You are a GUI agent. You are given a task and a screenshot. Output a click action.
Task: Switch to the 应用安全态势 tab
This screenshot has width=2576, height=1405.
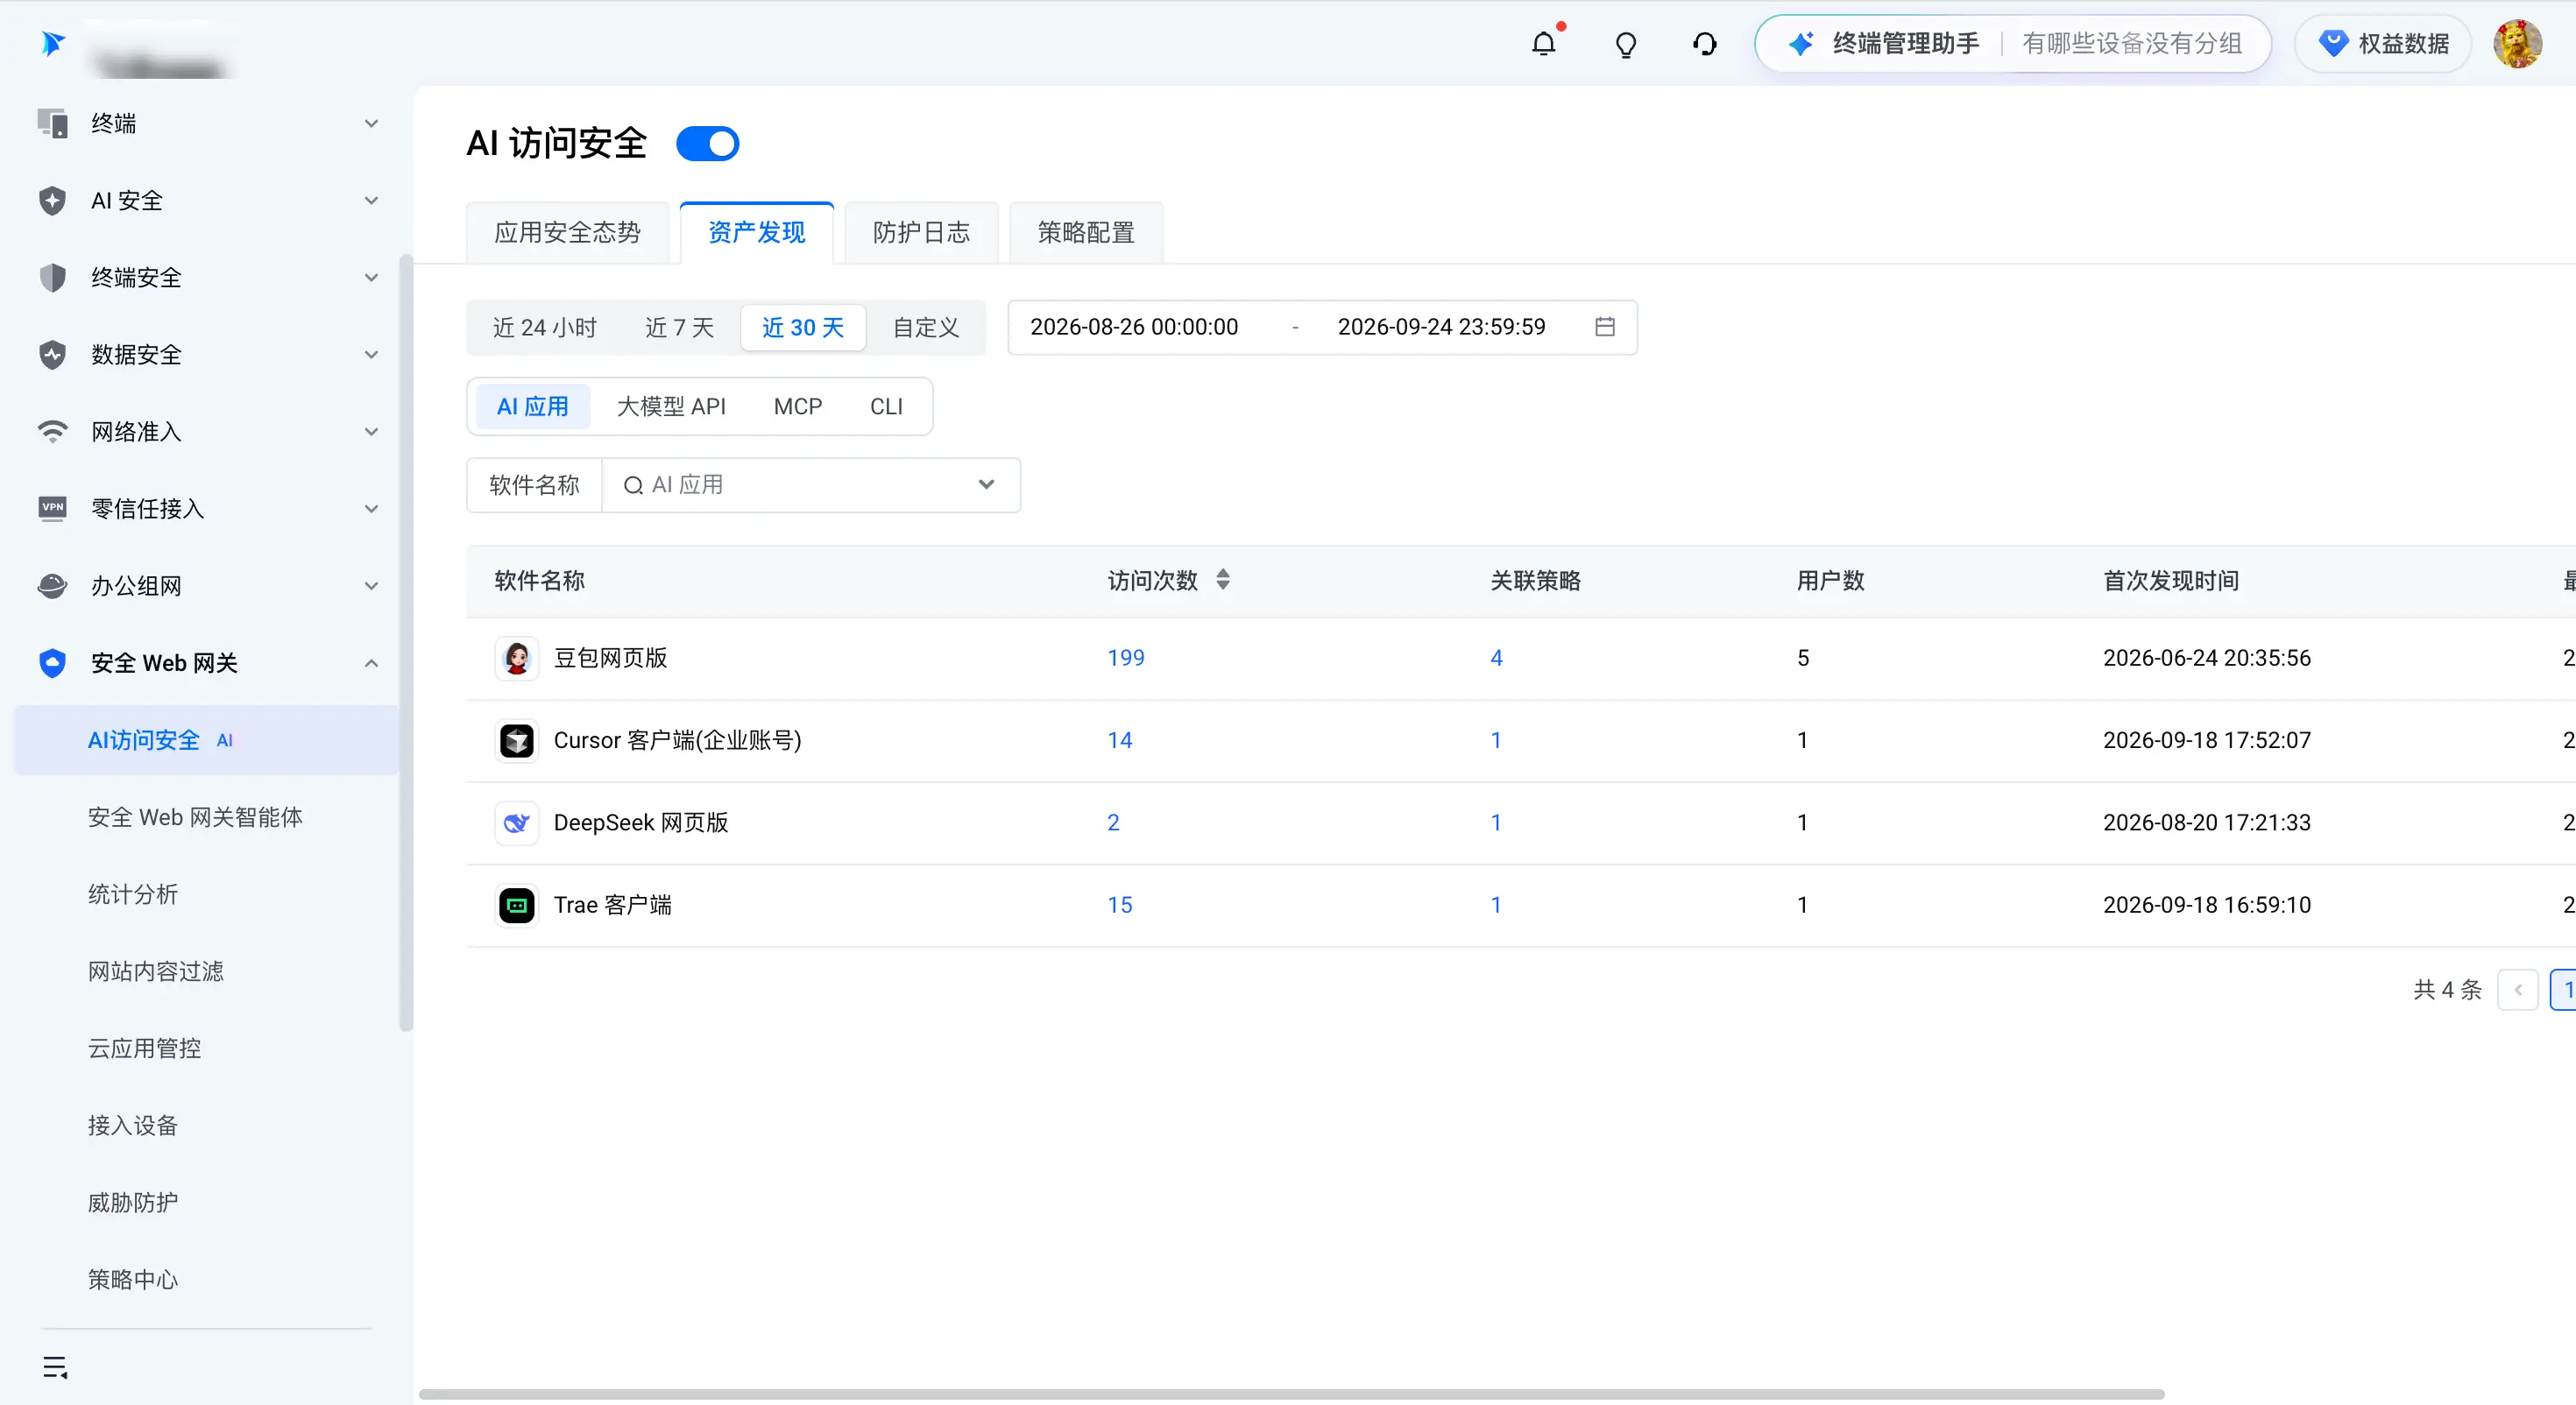[x=567, y=233]
